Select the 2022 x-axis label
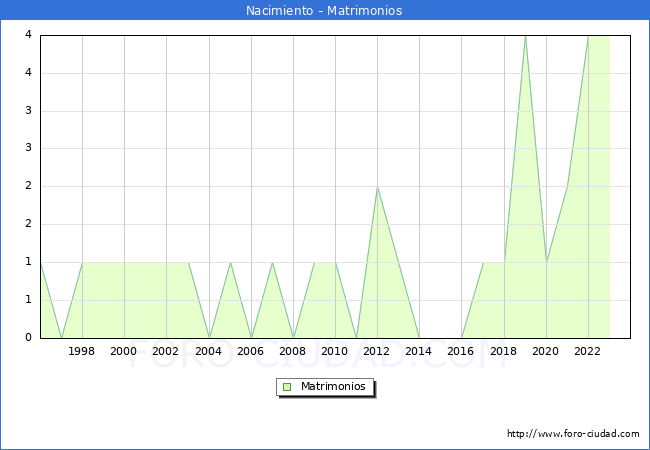Image resolution: width=650 pixels, height=450 pixels. (586, 351)
